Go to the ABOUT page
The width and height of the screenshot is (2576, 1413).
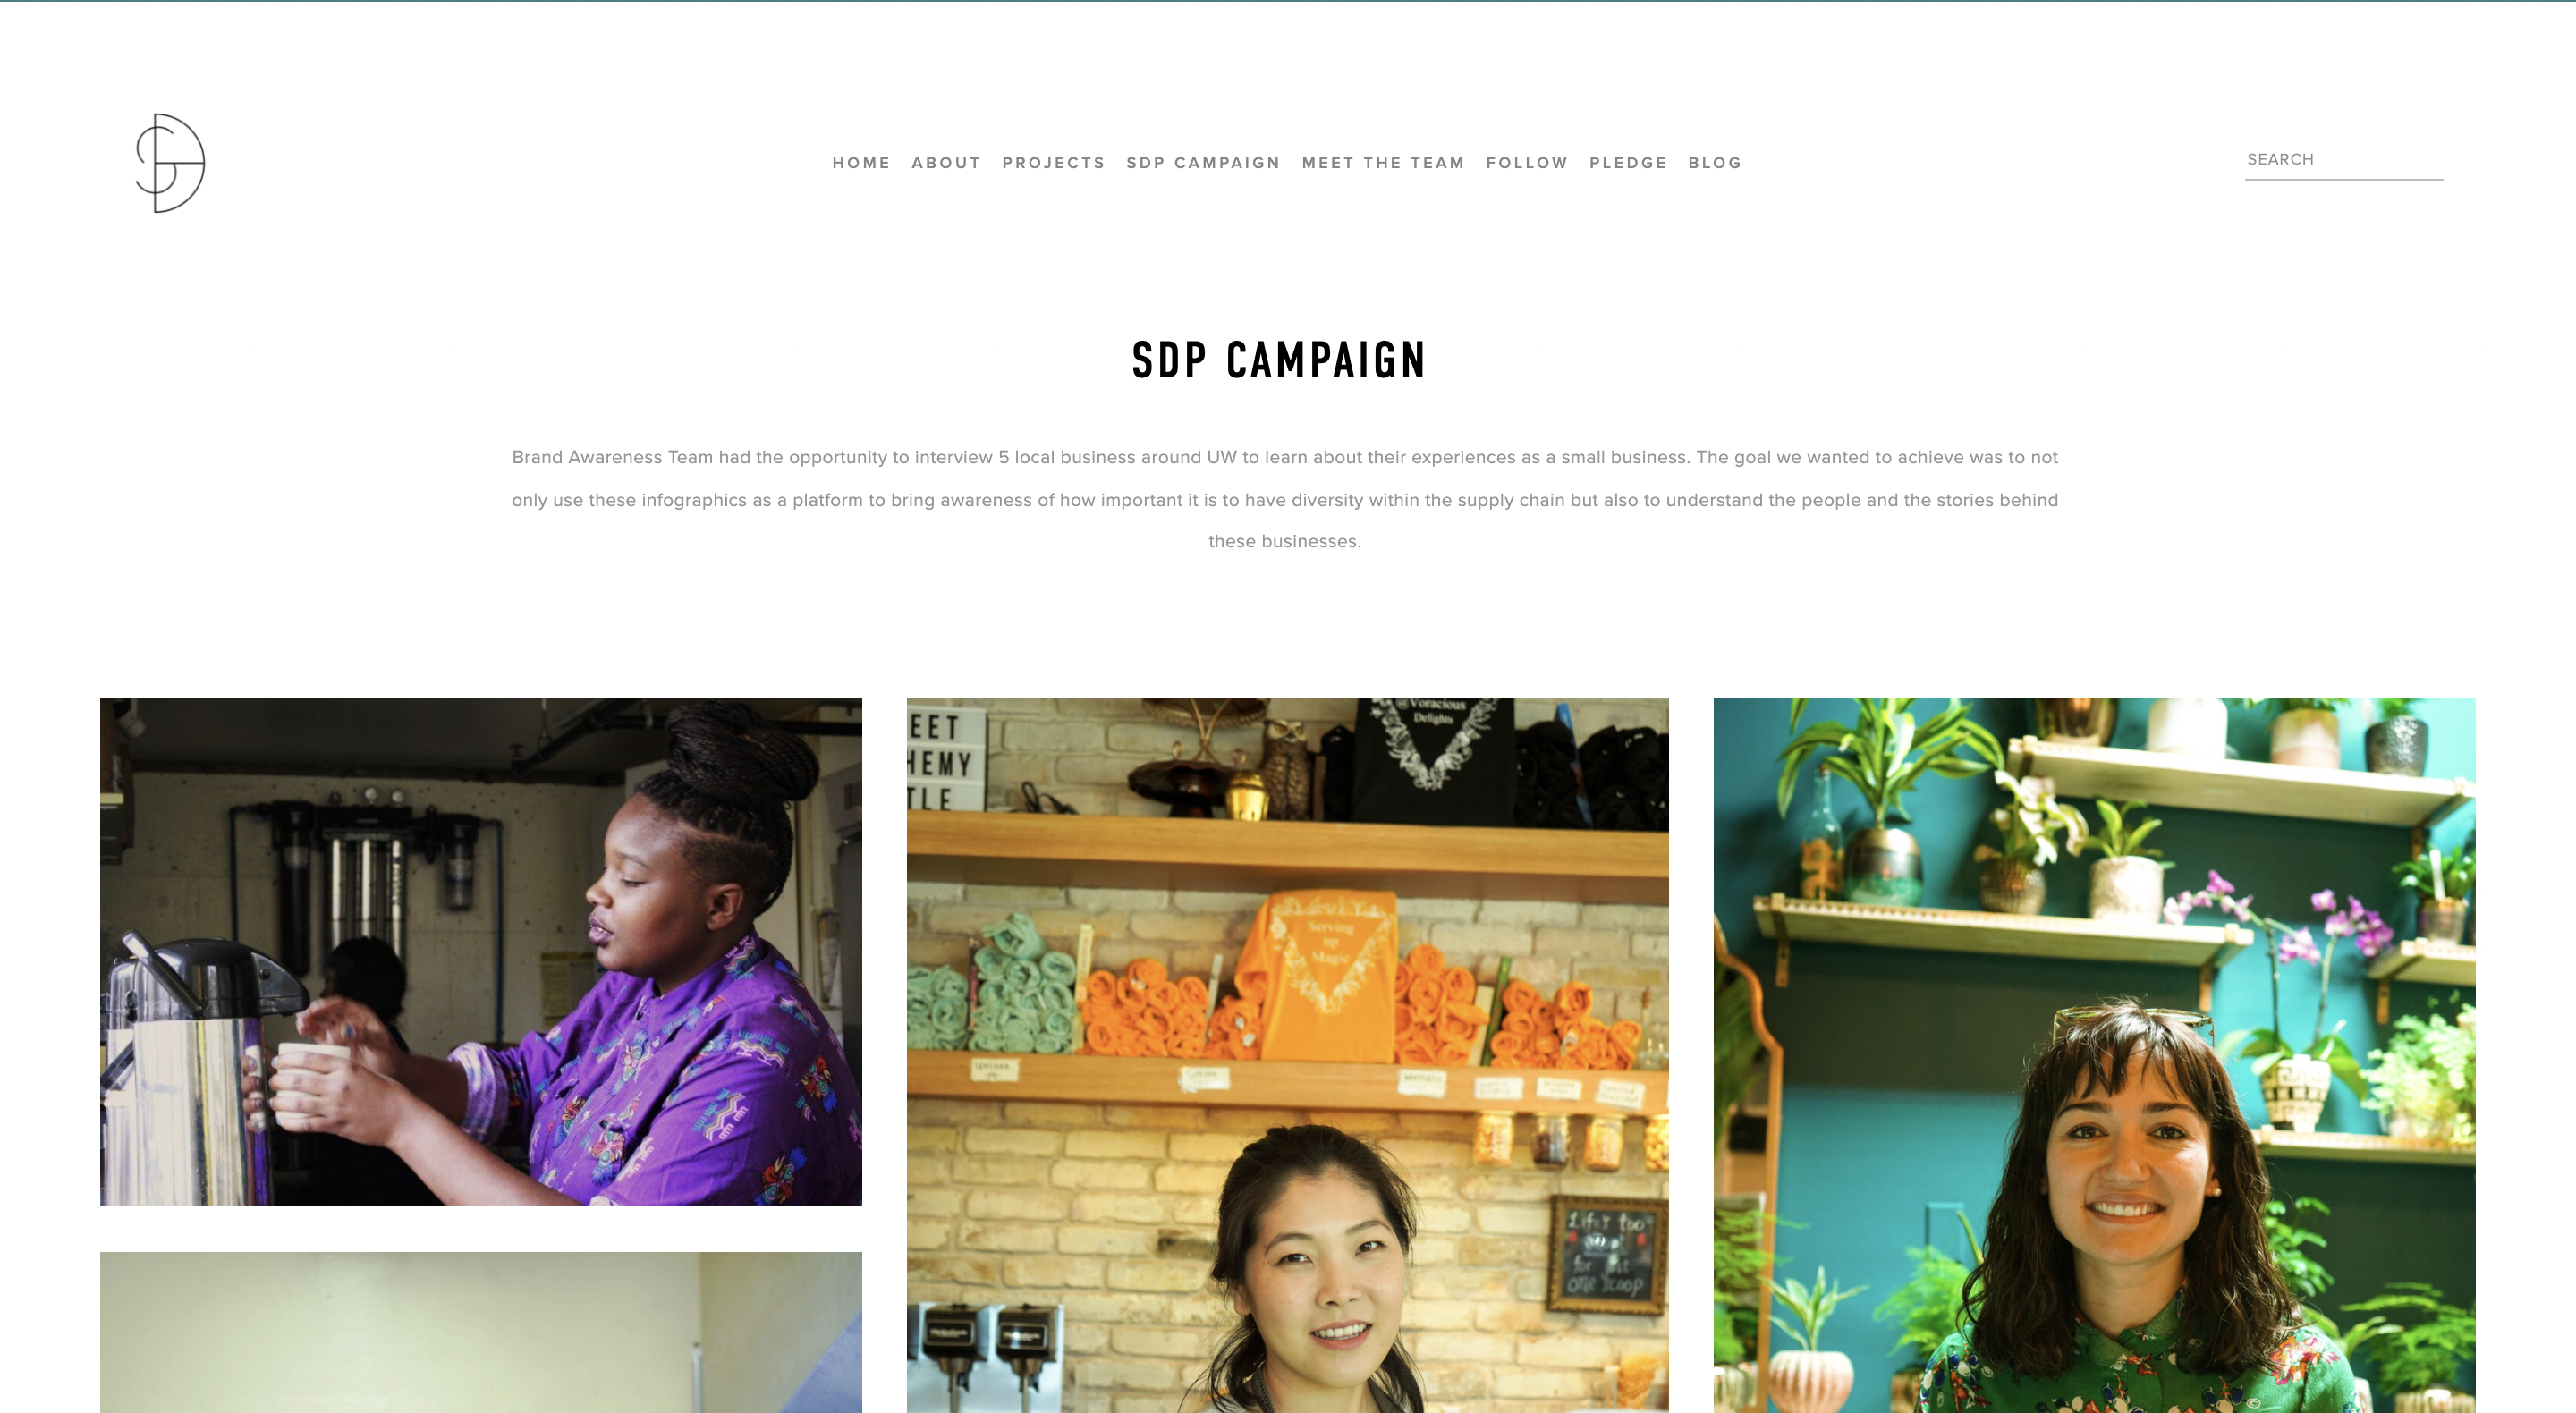(946, 163)
